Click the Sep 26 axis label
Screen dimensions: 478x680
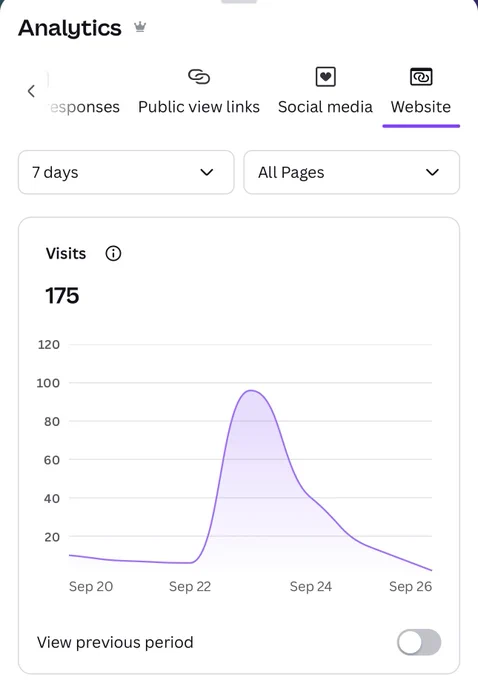click(410, 586)
